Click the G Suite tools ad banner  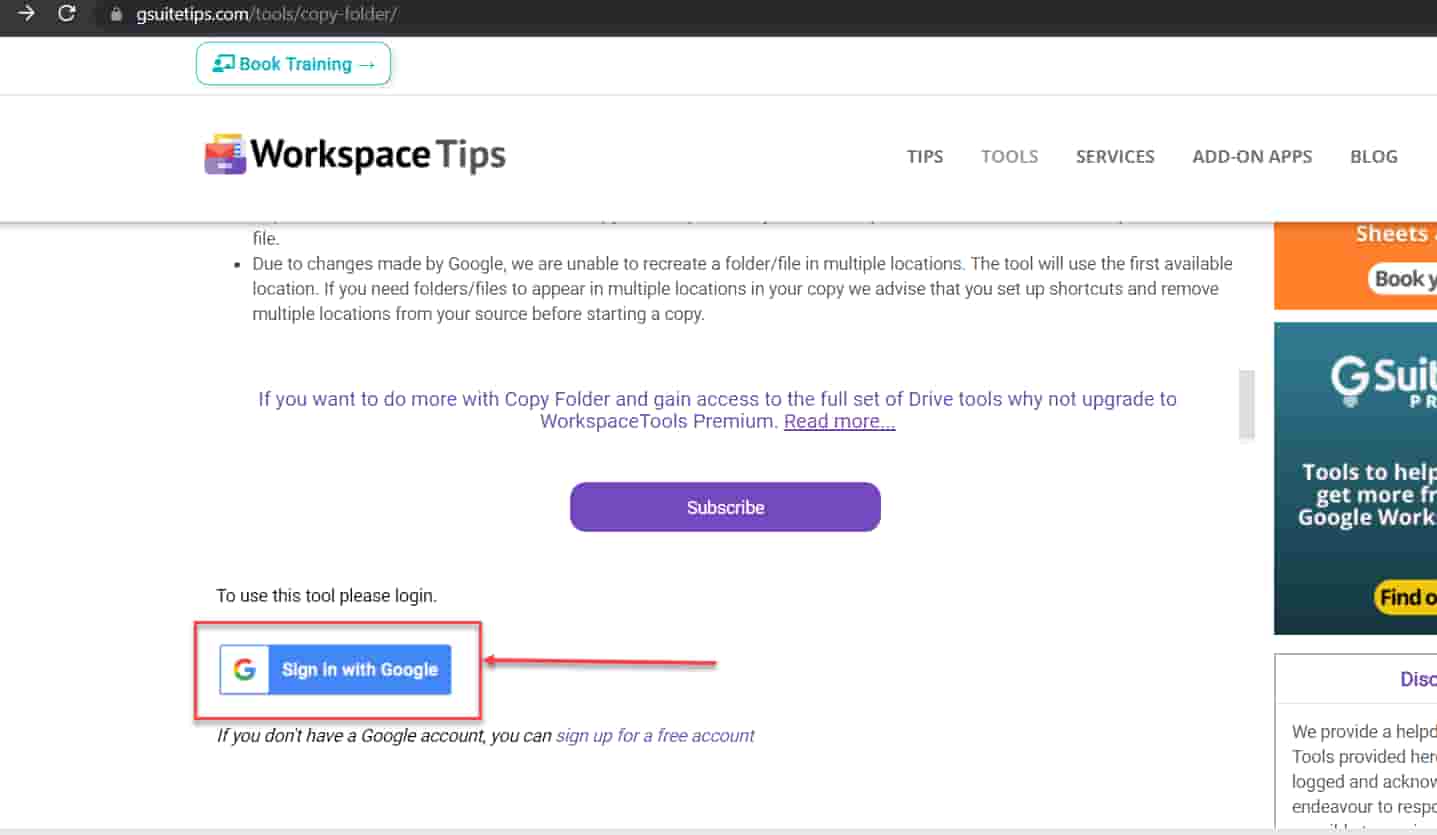click(1355, 478)
